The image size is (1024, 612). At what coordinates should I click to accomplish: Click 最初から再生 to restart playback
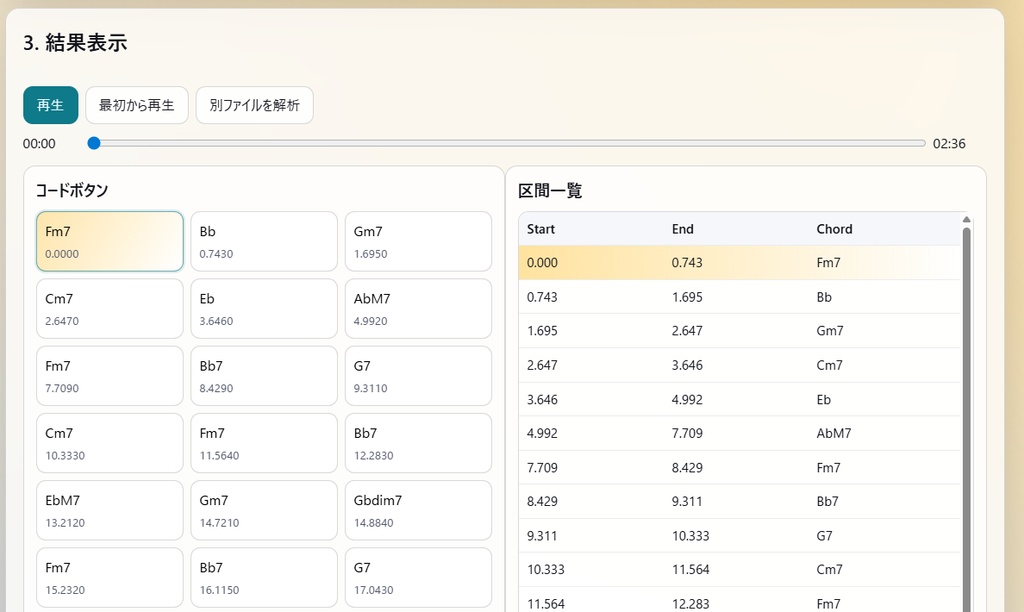(137, 104)
